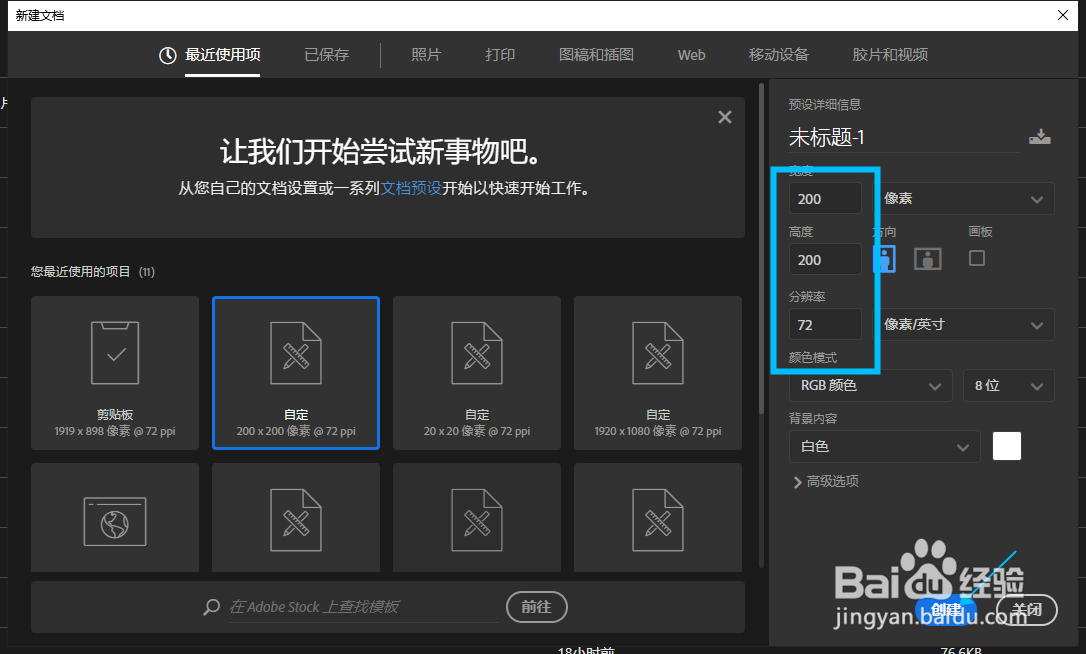Switch to the 胶片和视频 tab

(890, 55)
